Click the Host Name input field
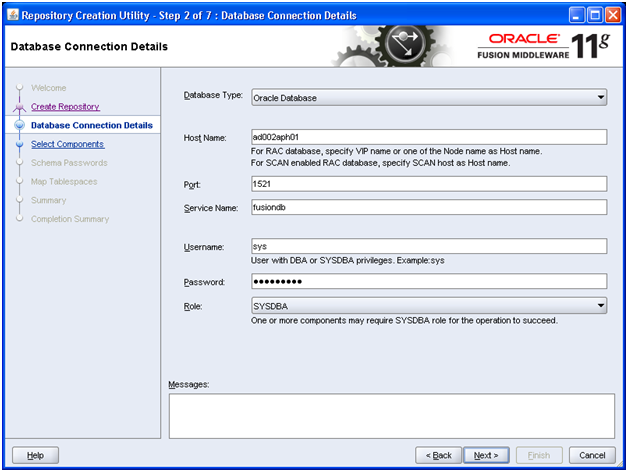This screenshot has height=472, width=628. 429,137
